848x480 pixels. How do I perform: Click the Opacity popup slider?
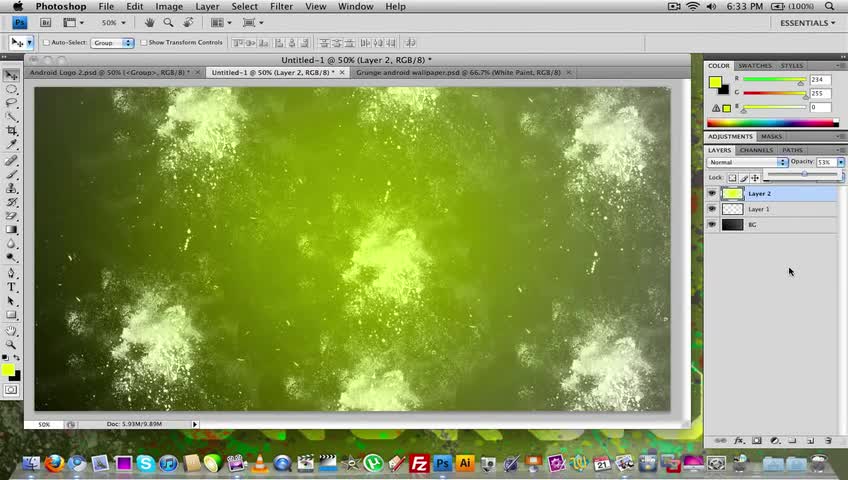(803, 174)
